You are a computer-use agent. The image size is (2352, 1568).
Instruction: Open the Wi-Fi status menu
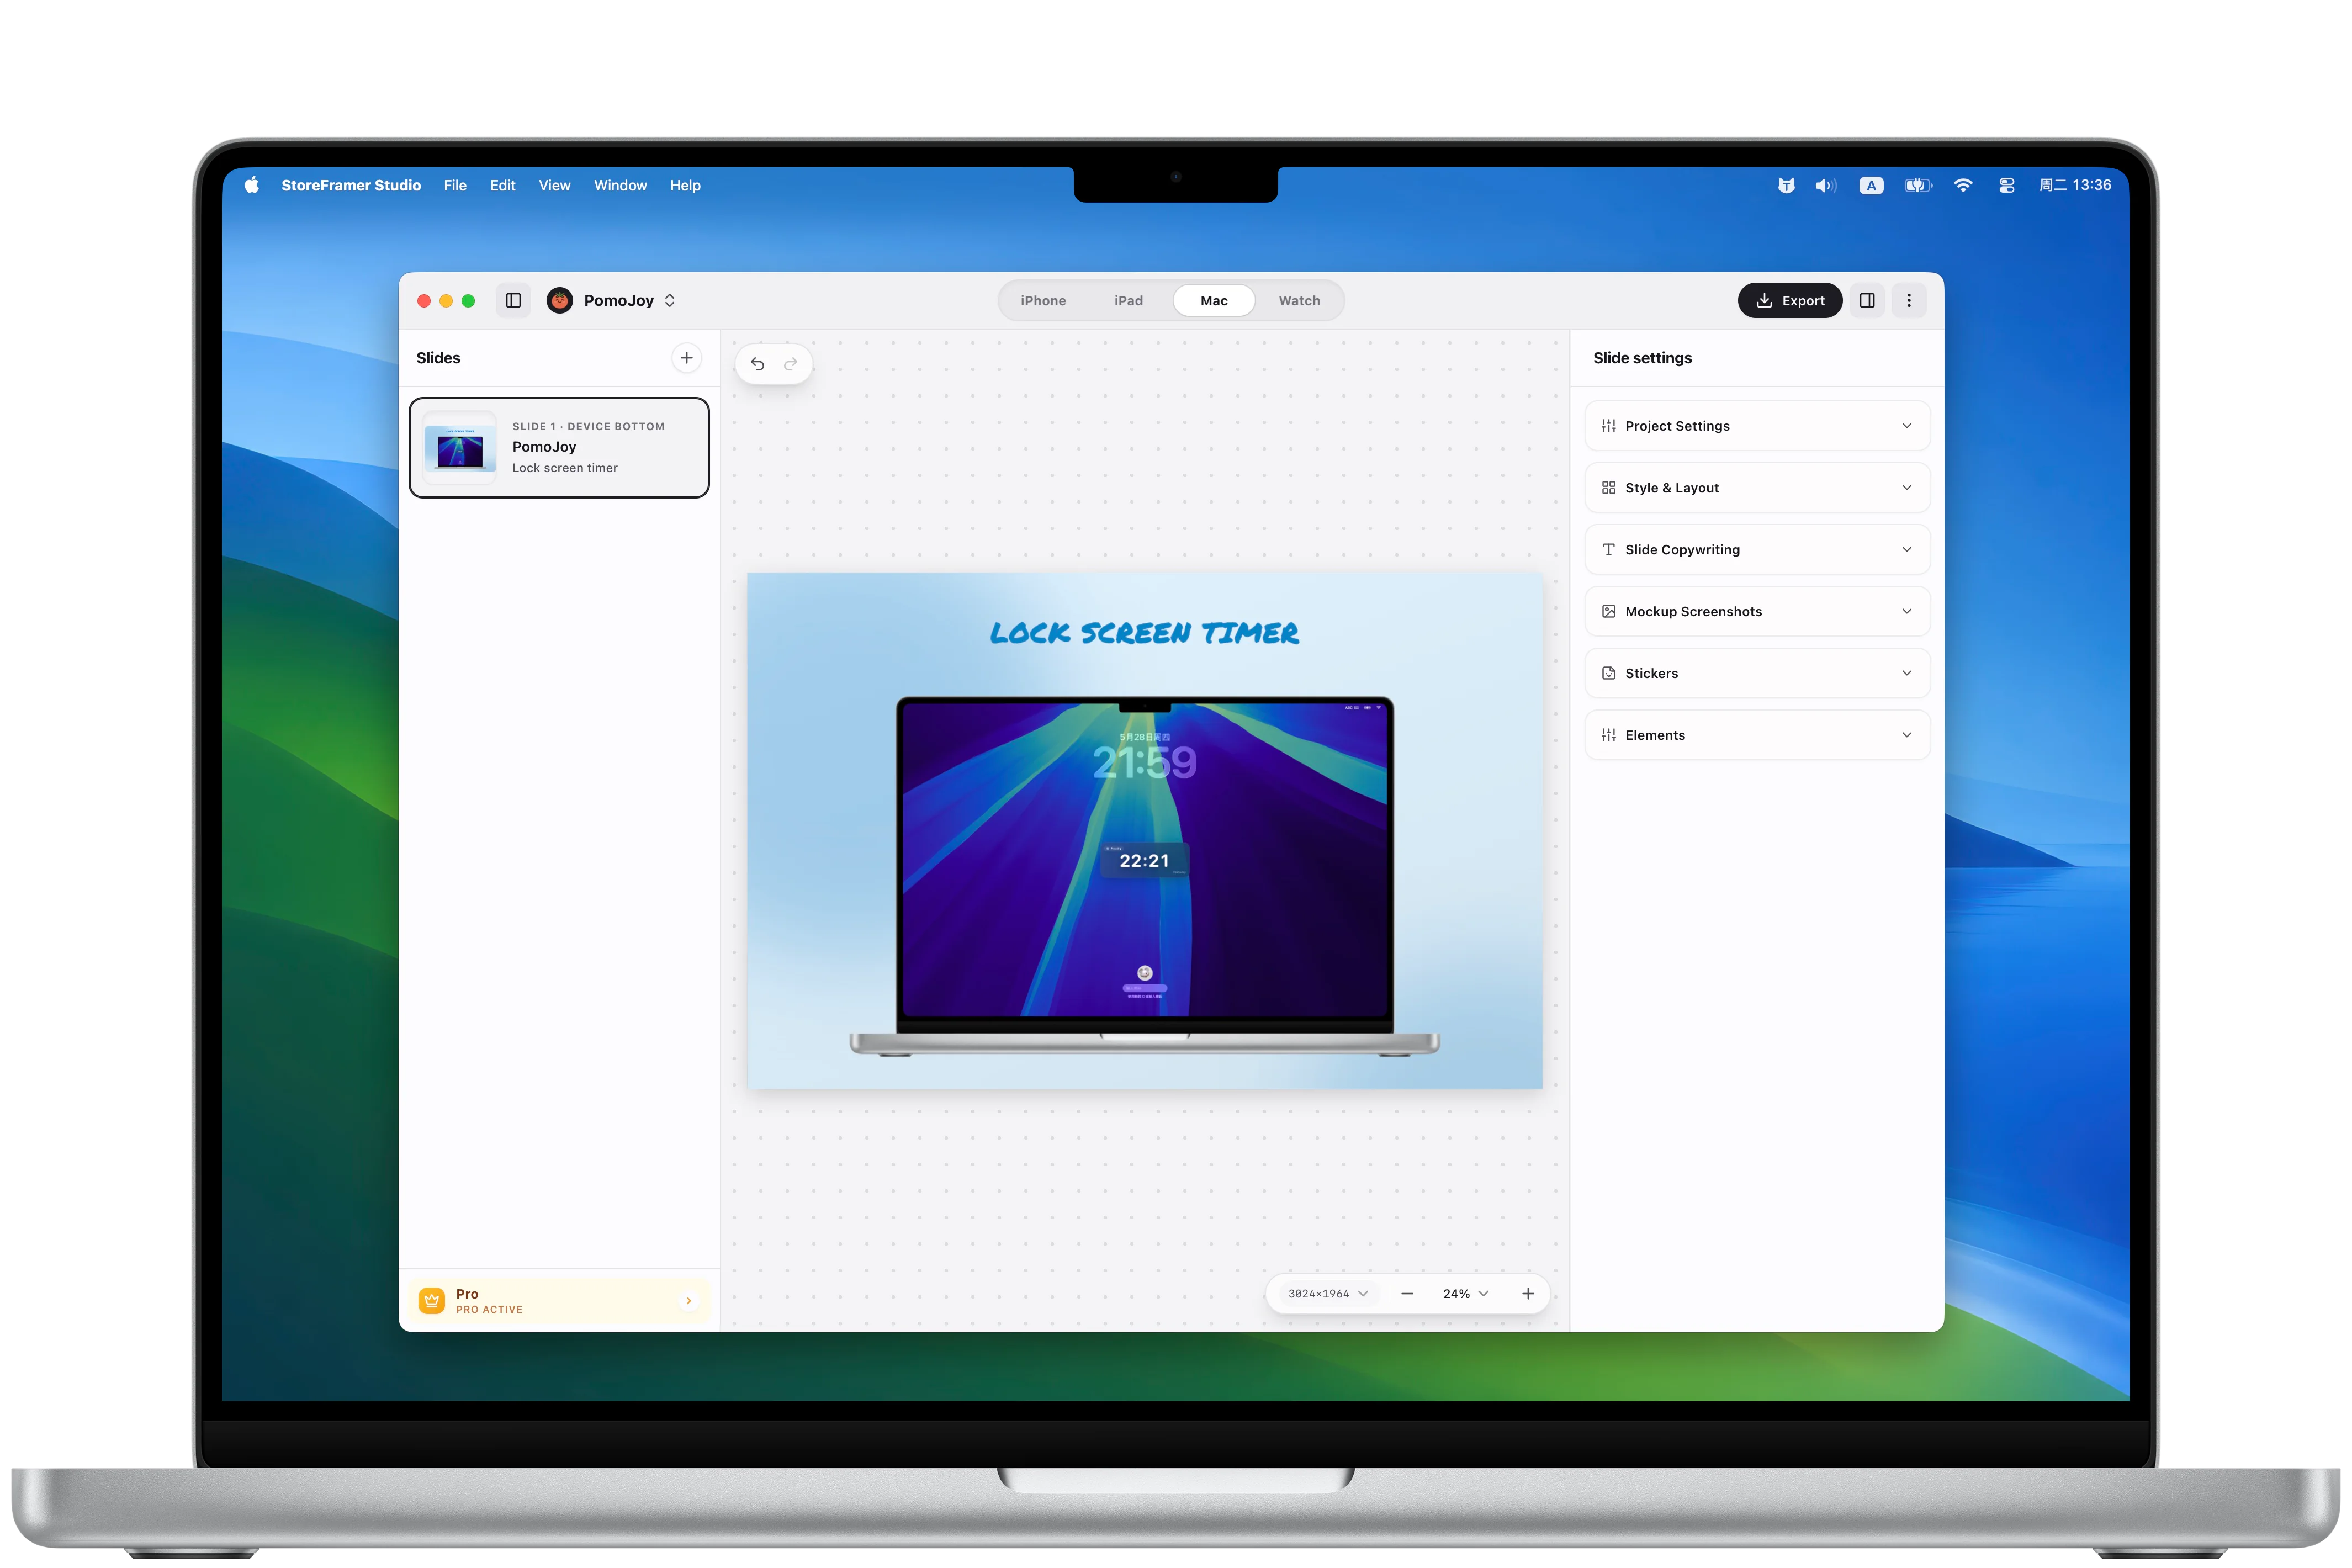1963,185
